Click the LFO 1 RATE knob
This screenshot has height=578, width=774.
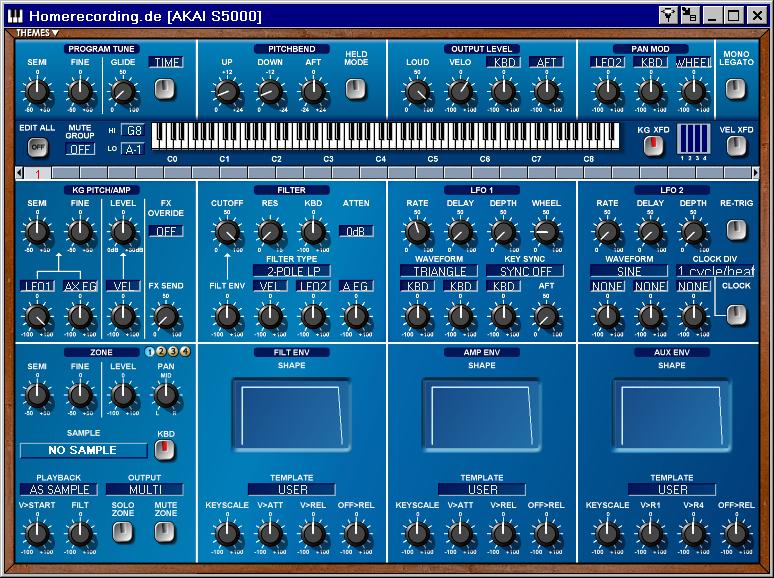[x=417, y=232]
